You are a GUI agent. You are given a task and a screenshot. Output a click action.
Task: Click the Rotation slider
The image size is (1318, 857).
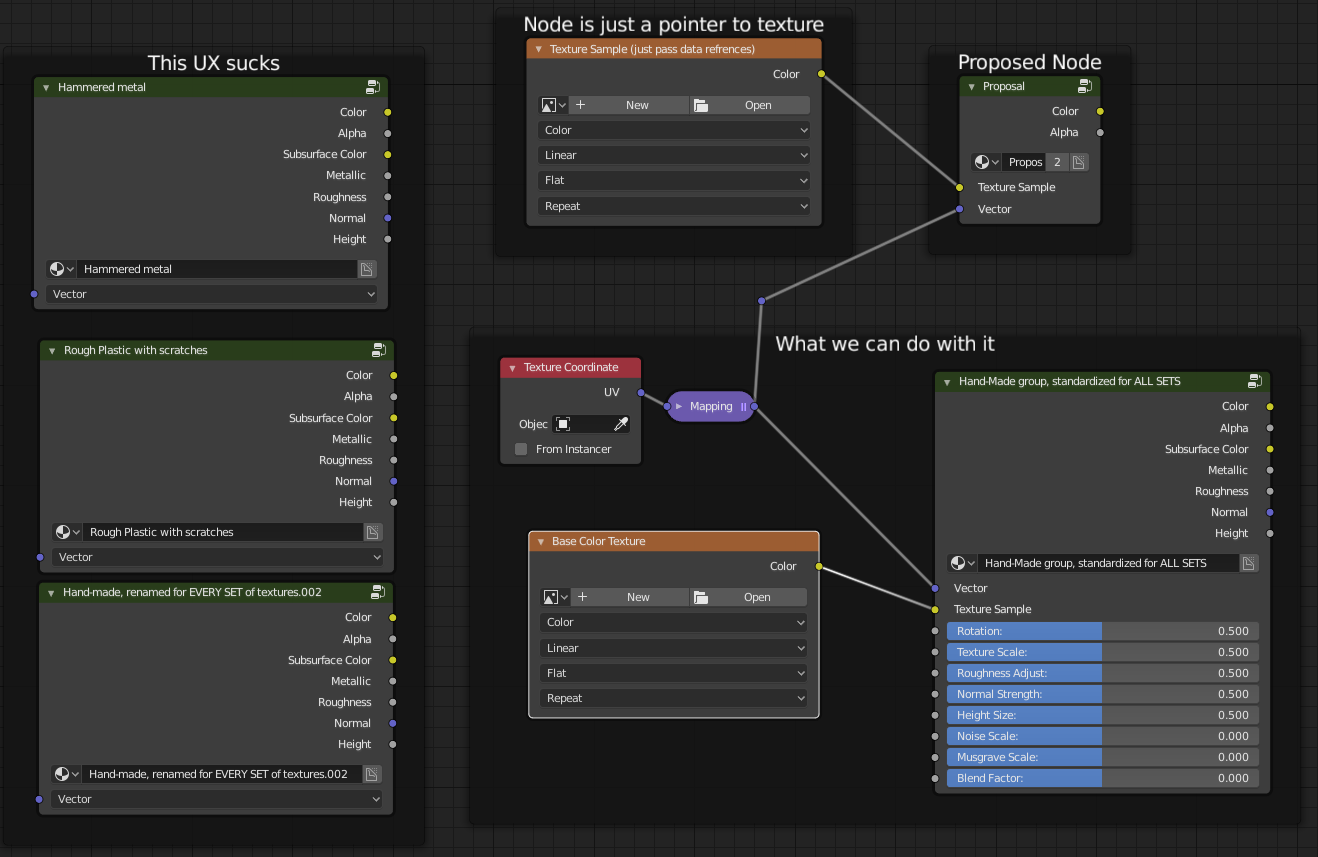tap(1103, 631)
